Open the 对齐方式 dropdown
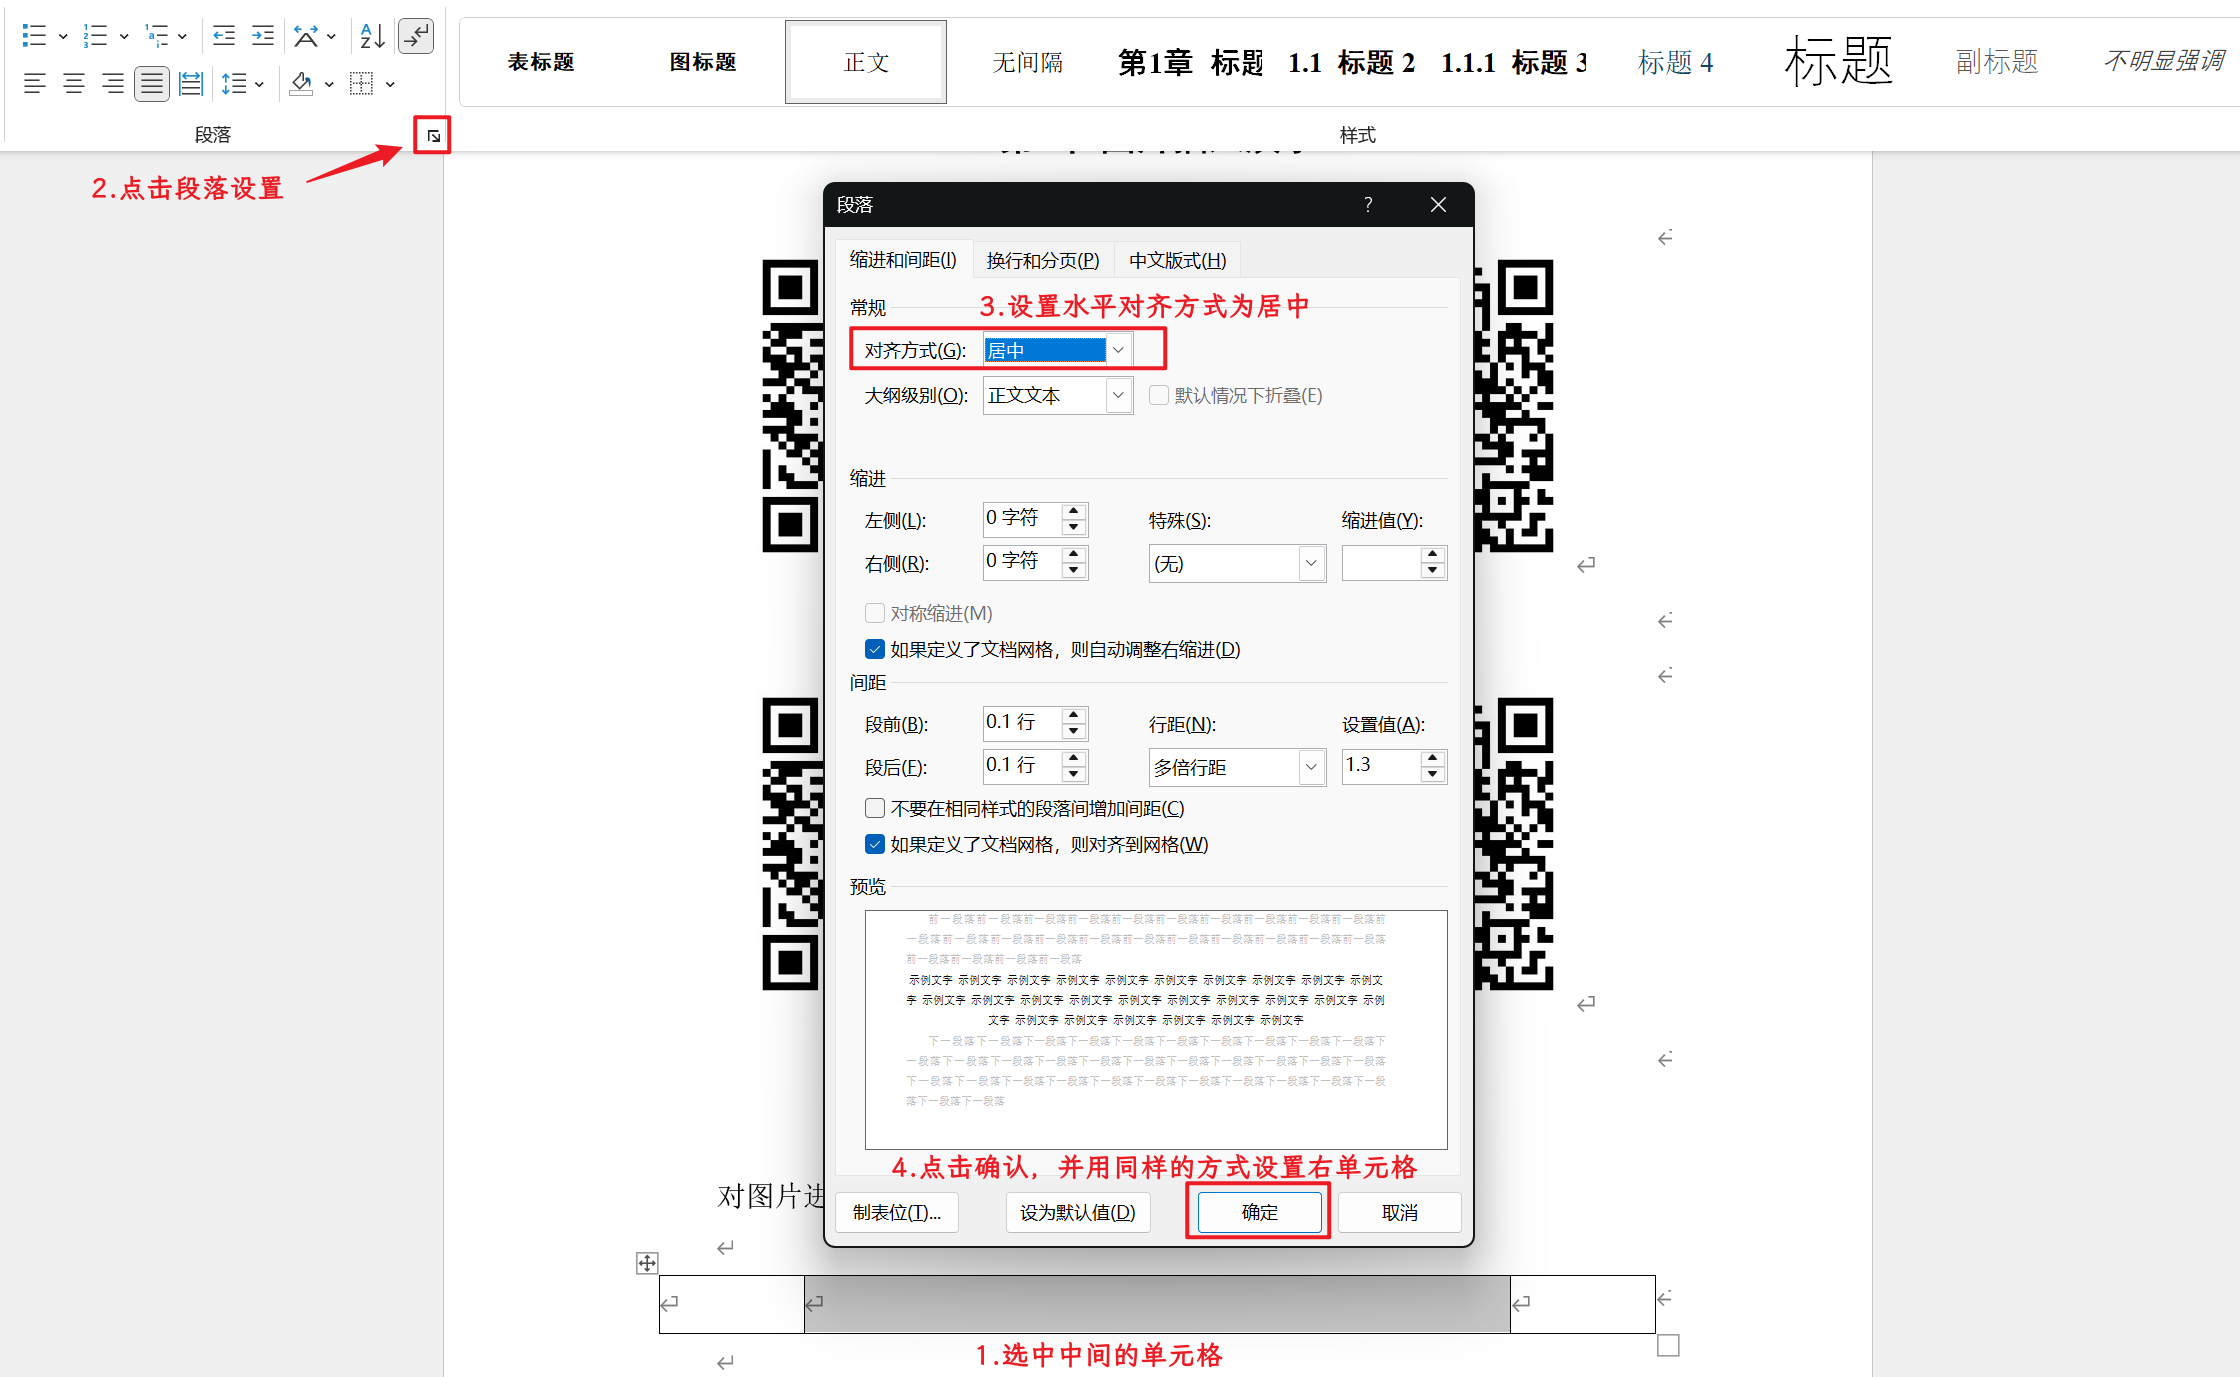 [1118, 350]
